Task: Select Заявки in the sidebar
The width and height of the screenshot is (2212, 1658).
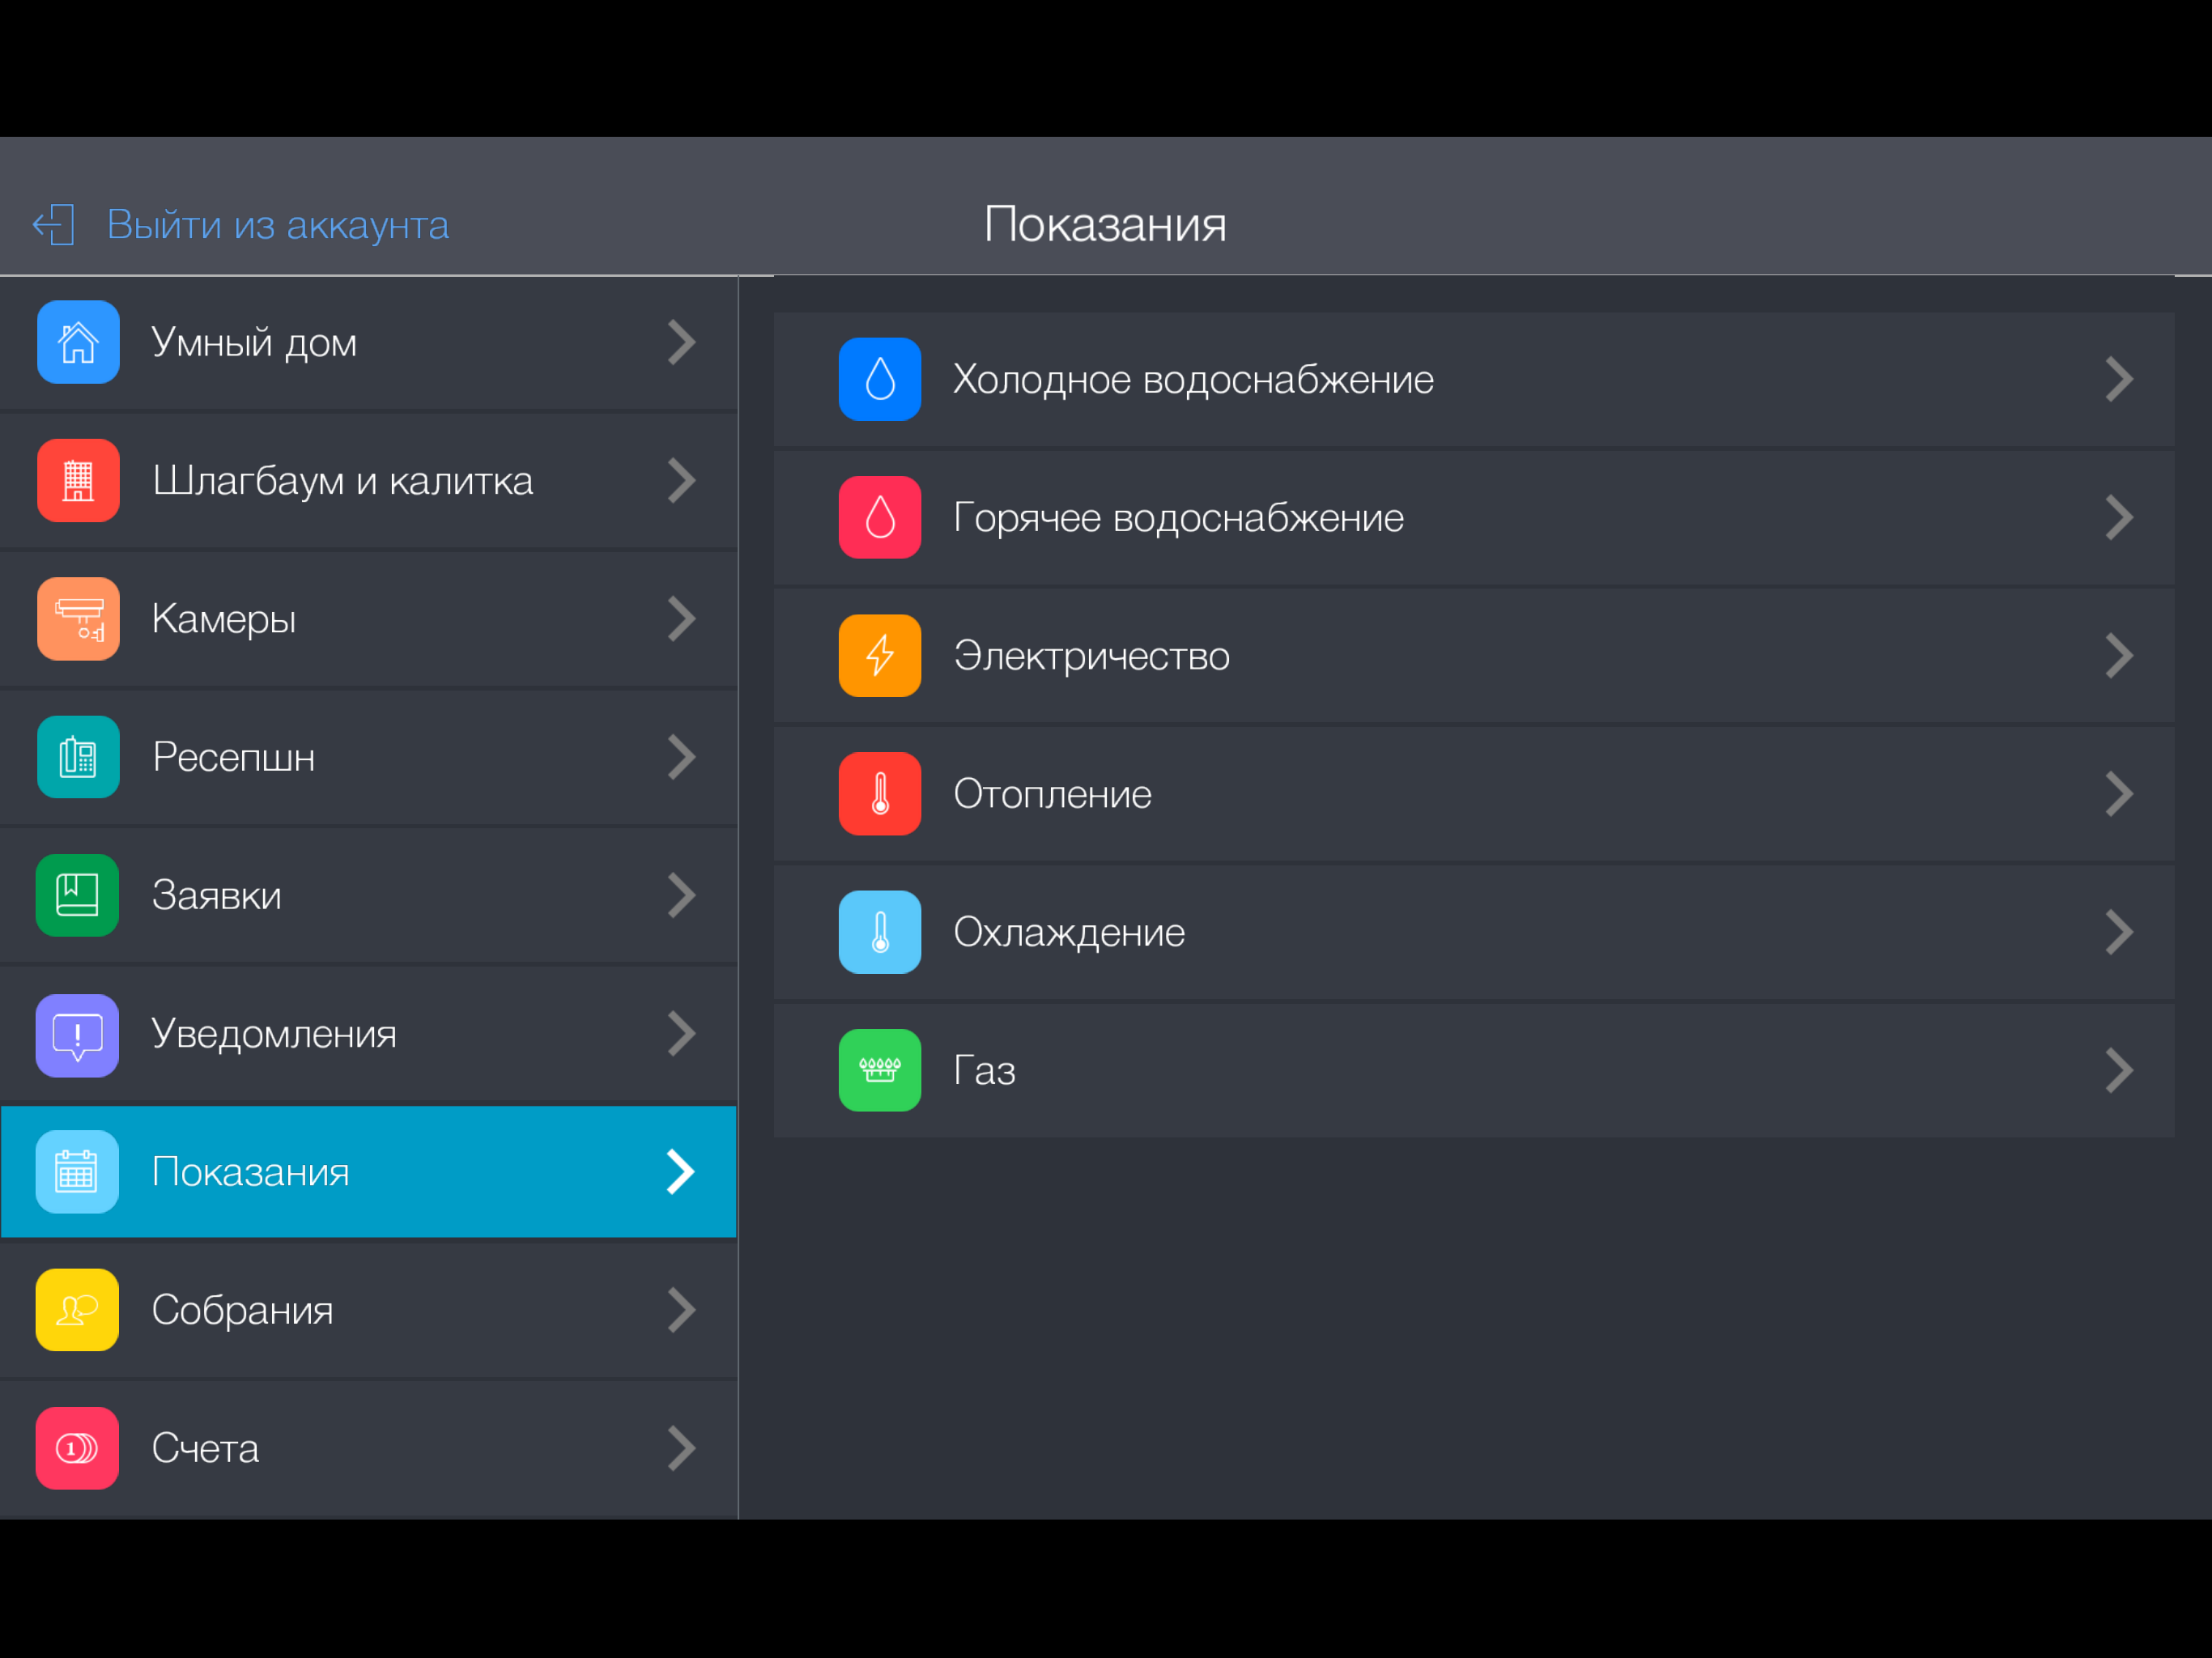Action: pyautogui.click(x=368, y=895)
